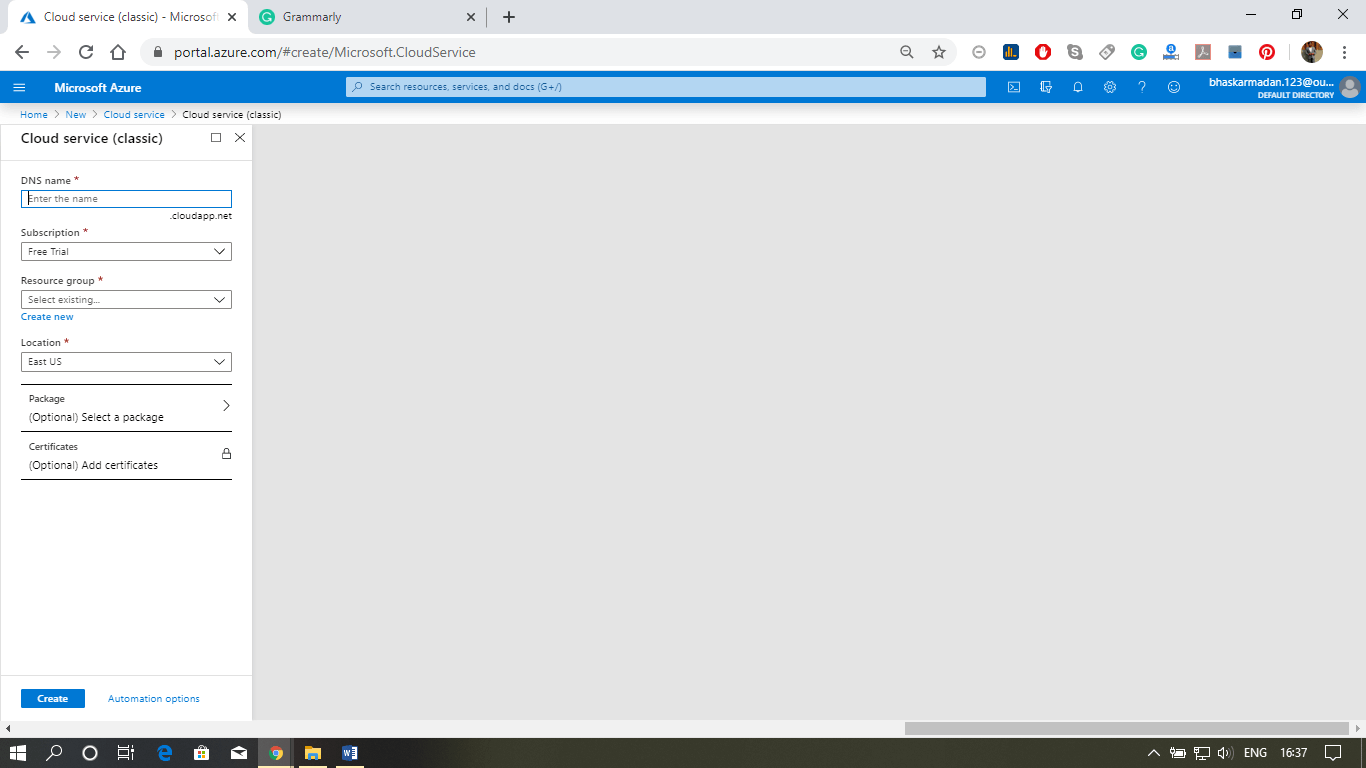Close the Cloud service (classic) blade
Screen dimensions: 1366x768
(240, 138)
